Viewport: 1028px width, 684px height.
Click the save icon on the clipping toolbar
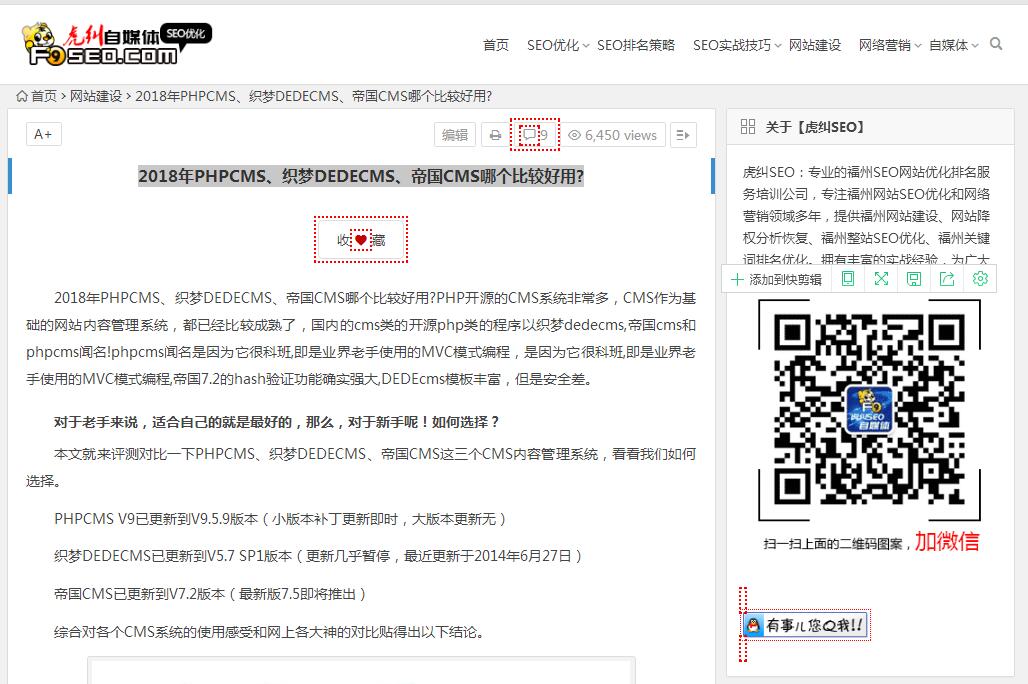913,279
